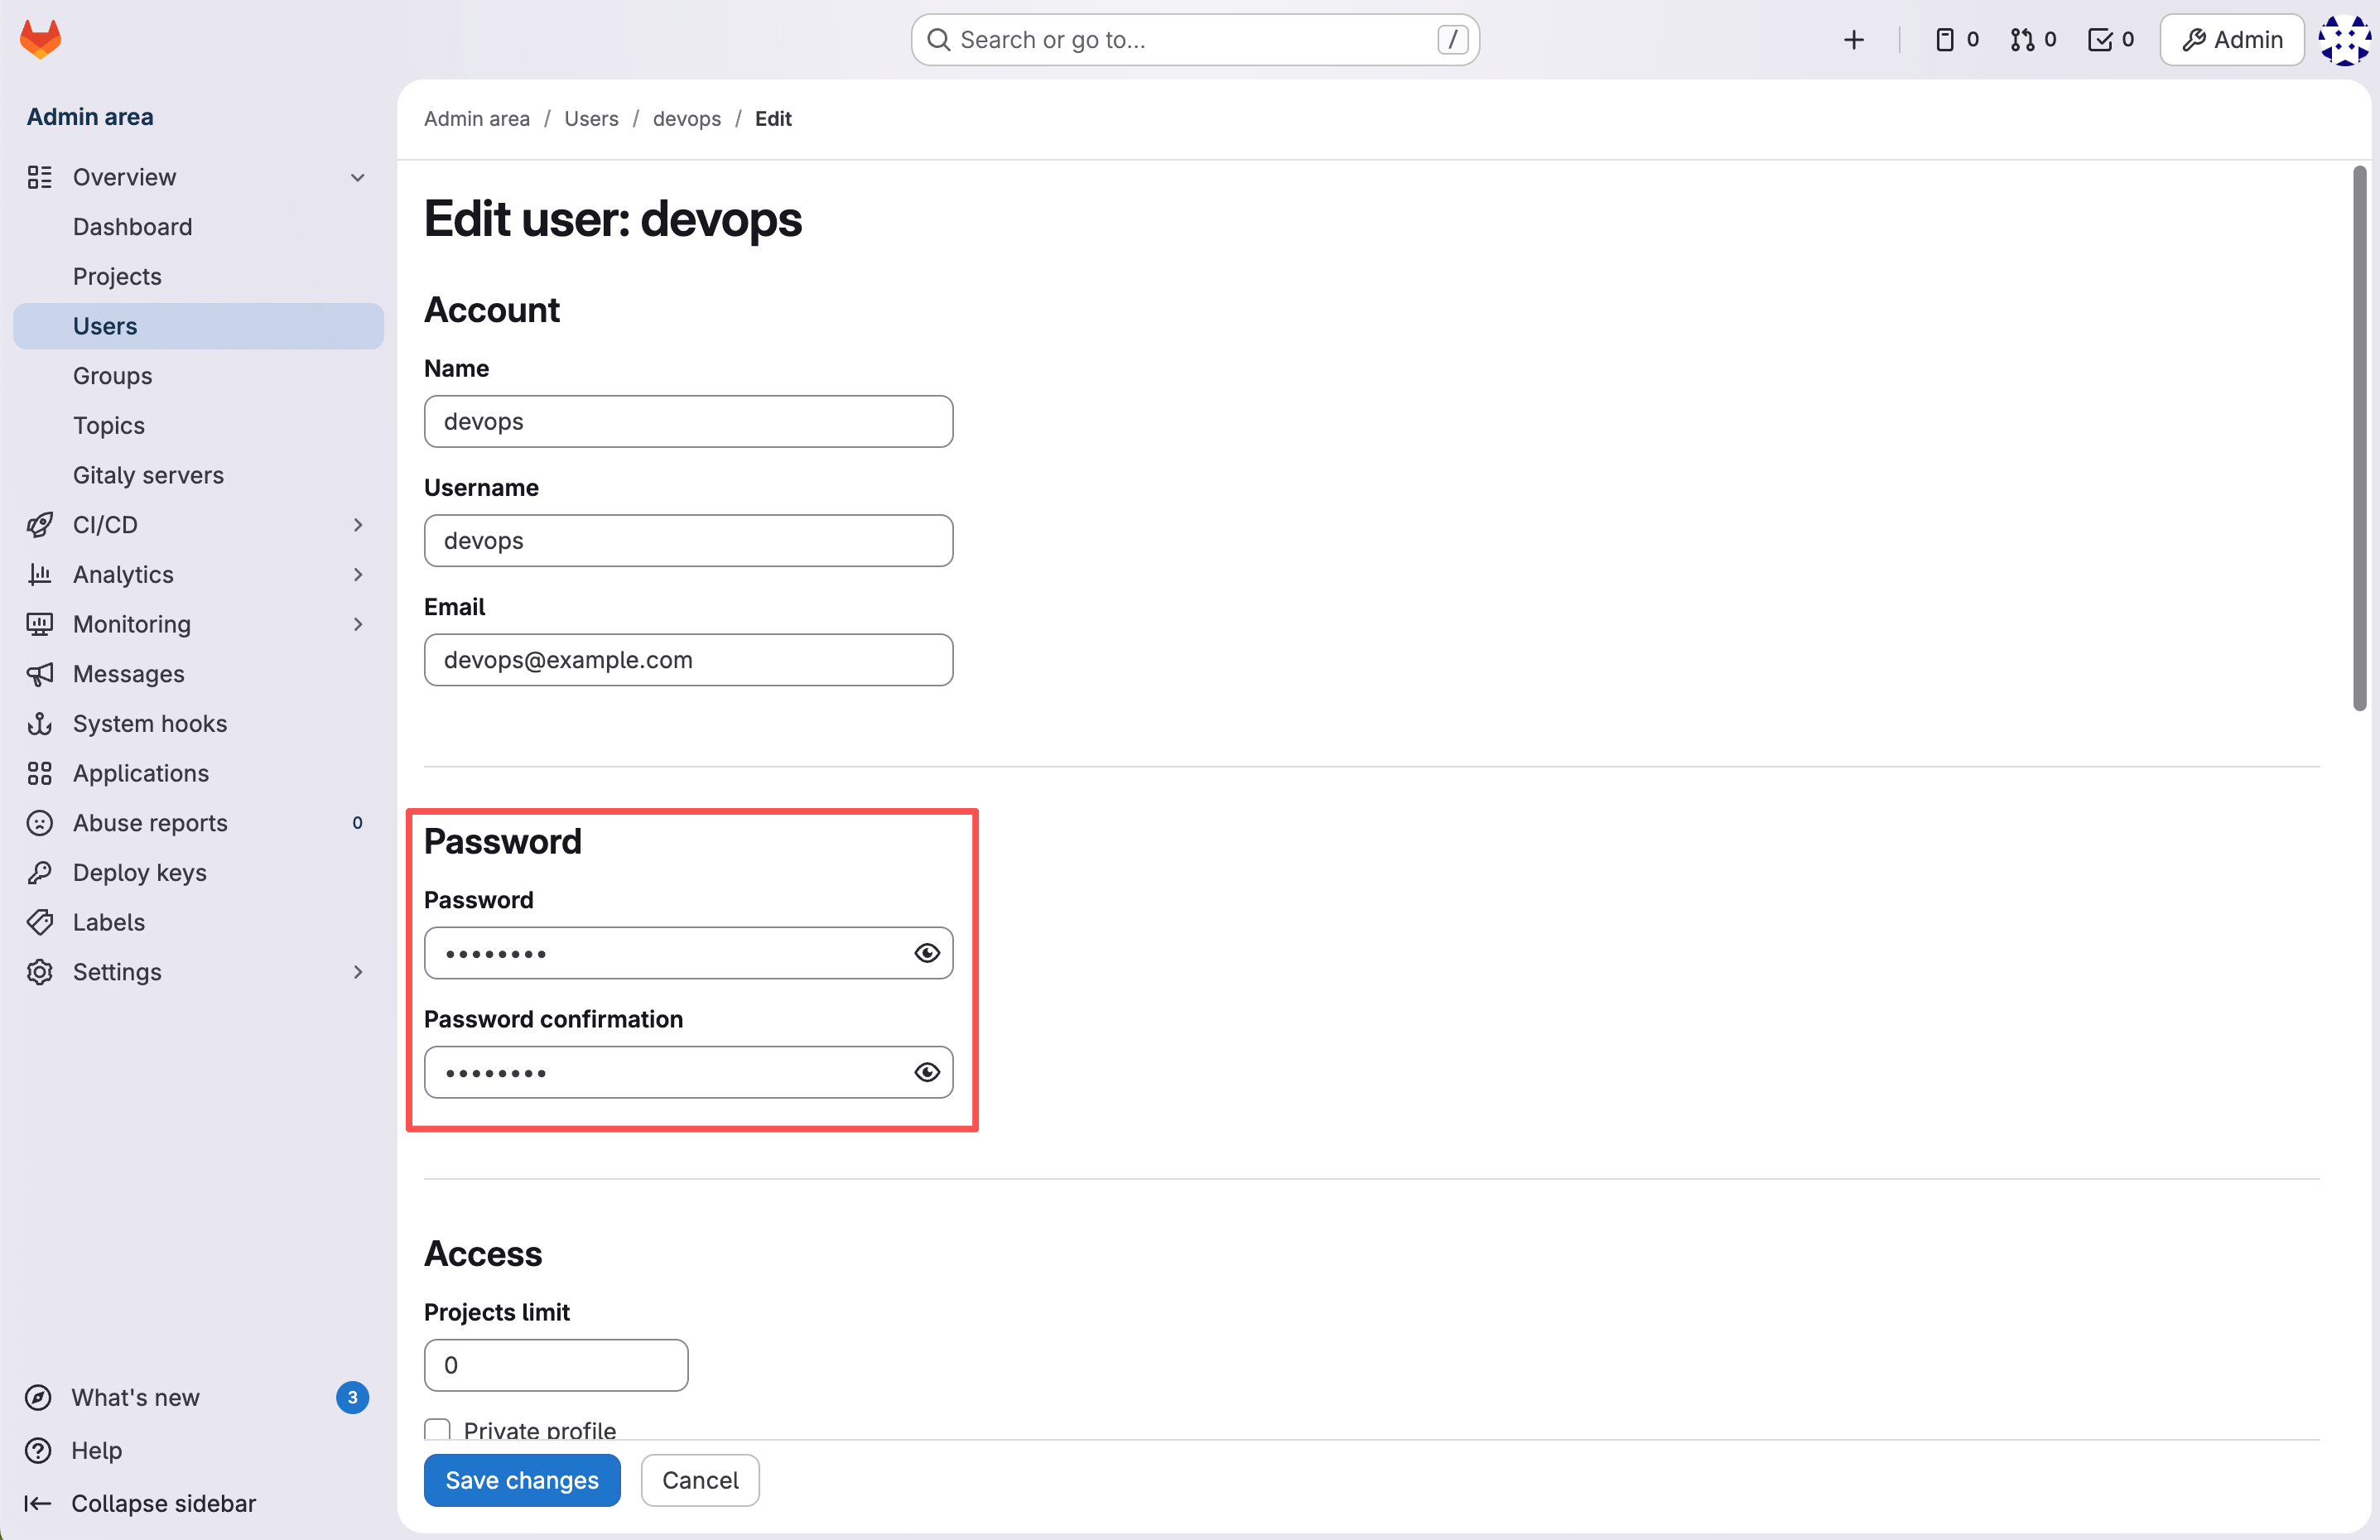
Task: Open Deploy keys in sidebar
Action: point(139,872)
